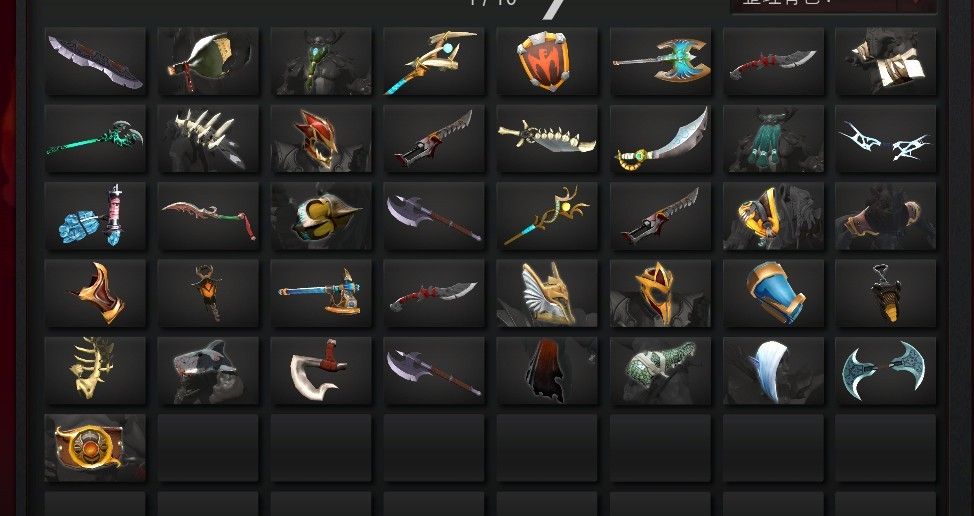Viewport: 974px width, 516px height.
Task: Pick the shark head item
Action: [208, 371]
